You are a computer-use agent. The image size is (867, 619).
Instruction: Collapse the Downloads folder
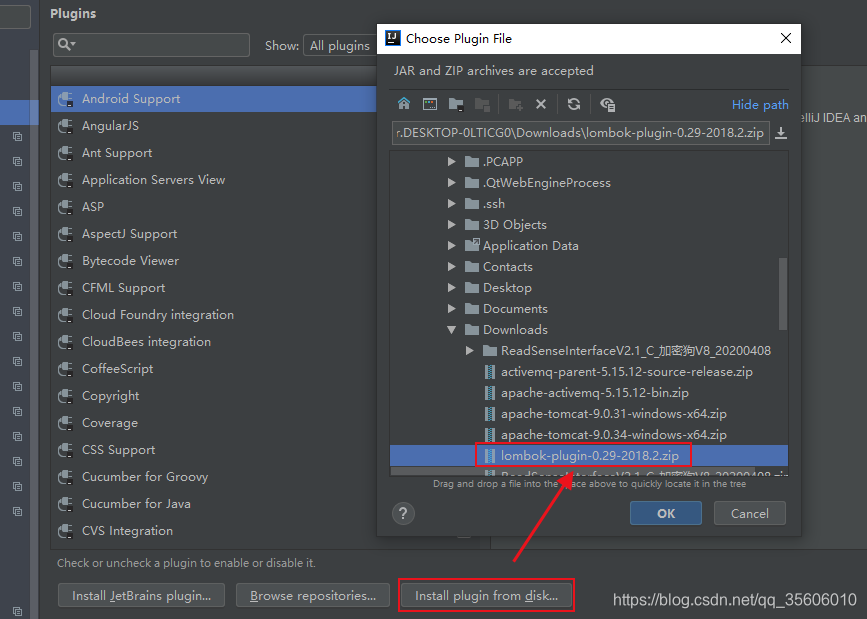452,330
